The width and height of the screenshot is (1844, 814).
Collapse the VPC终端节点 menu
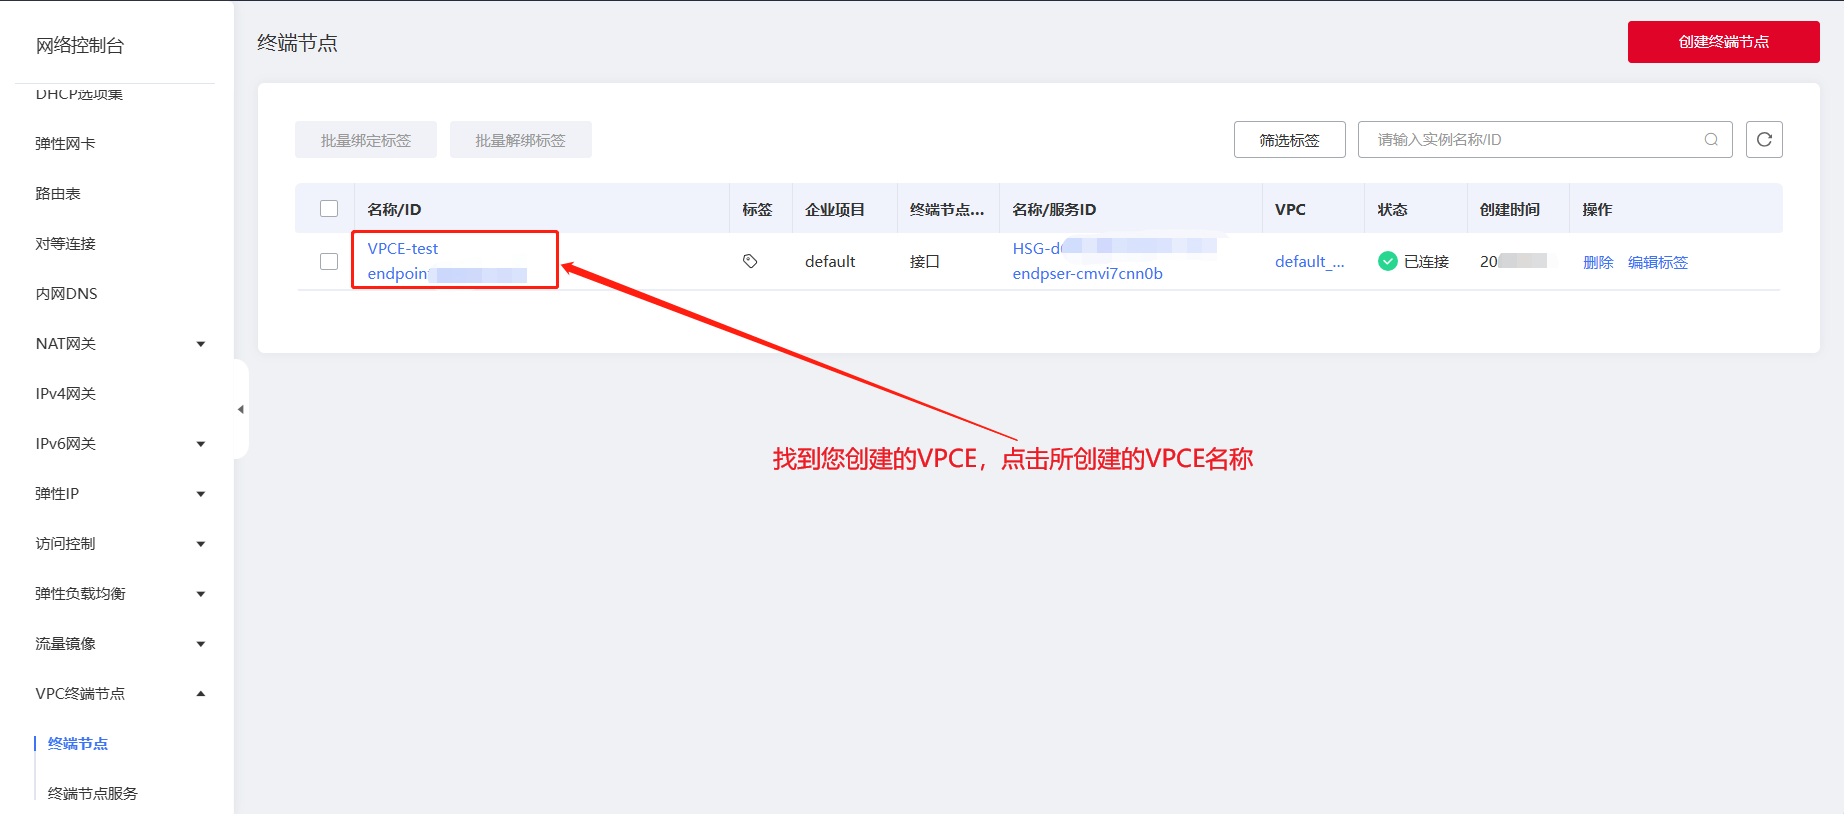coord(201,694)
